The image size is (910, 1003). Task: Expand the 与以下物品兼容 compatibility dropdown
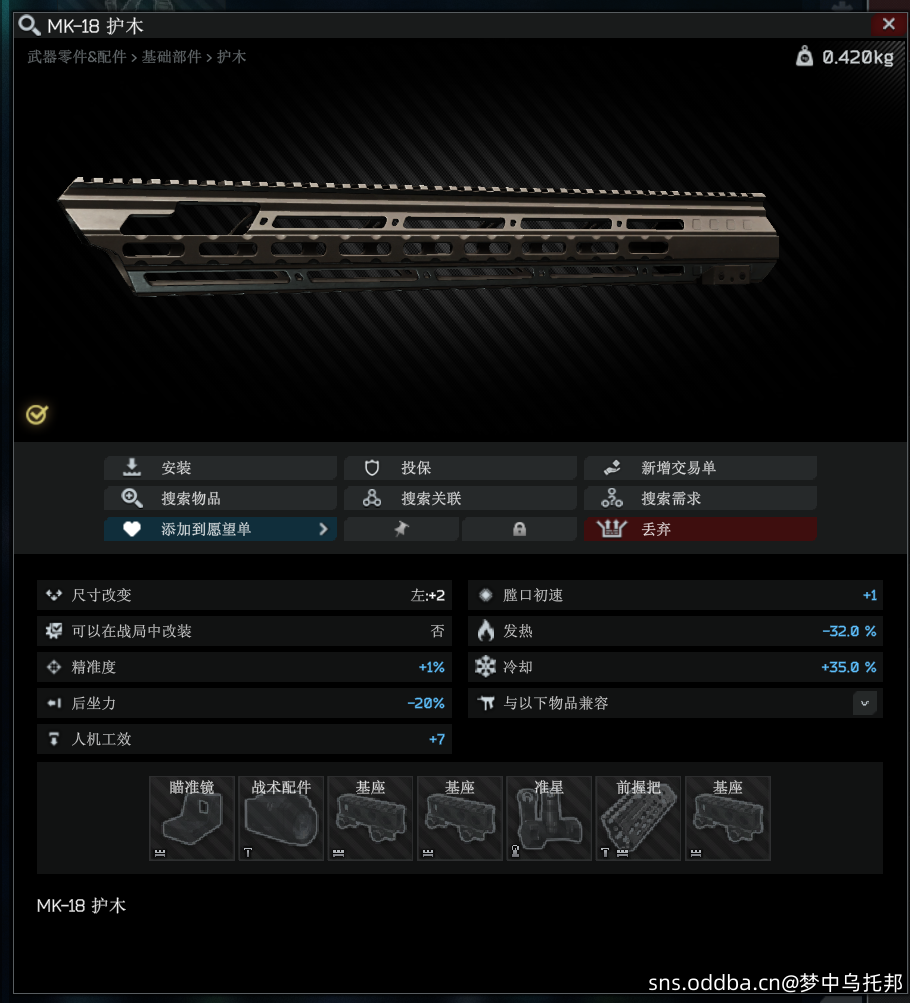click(865, 703)
